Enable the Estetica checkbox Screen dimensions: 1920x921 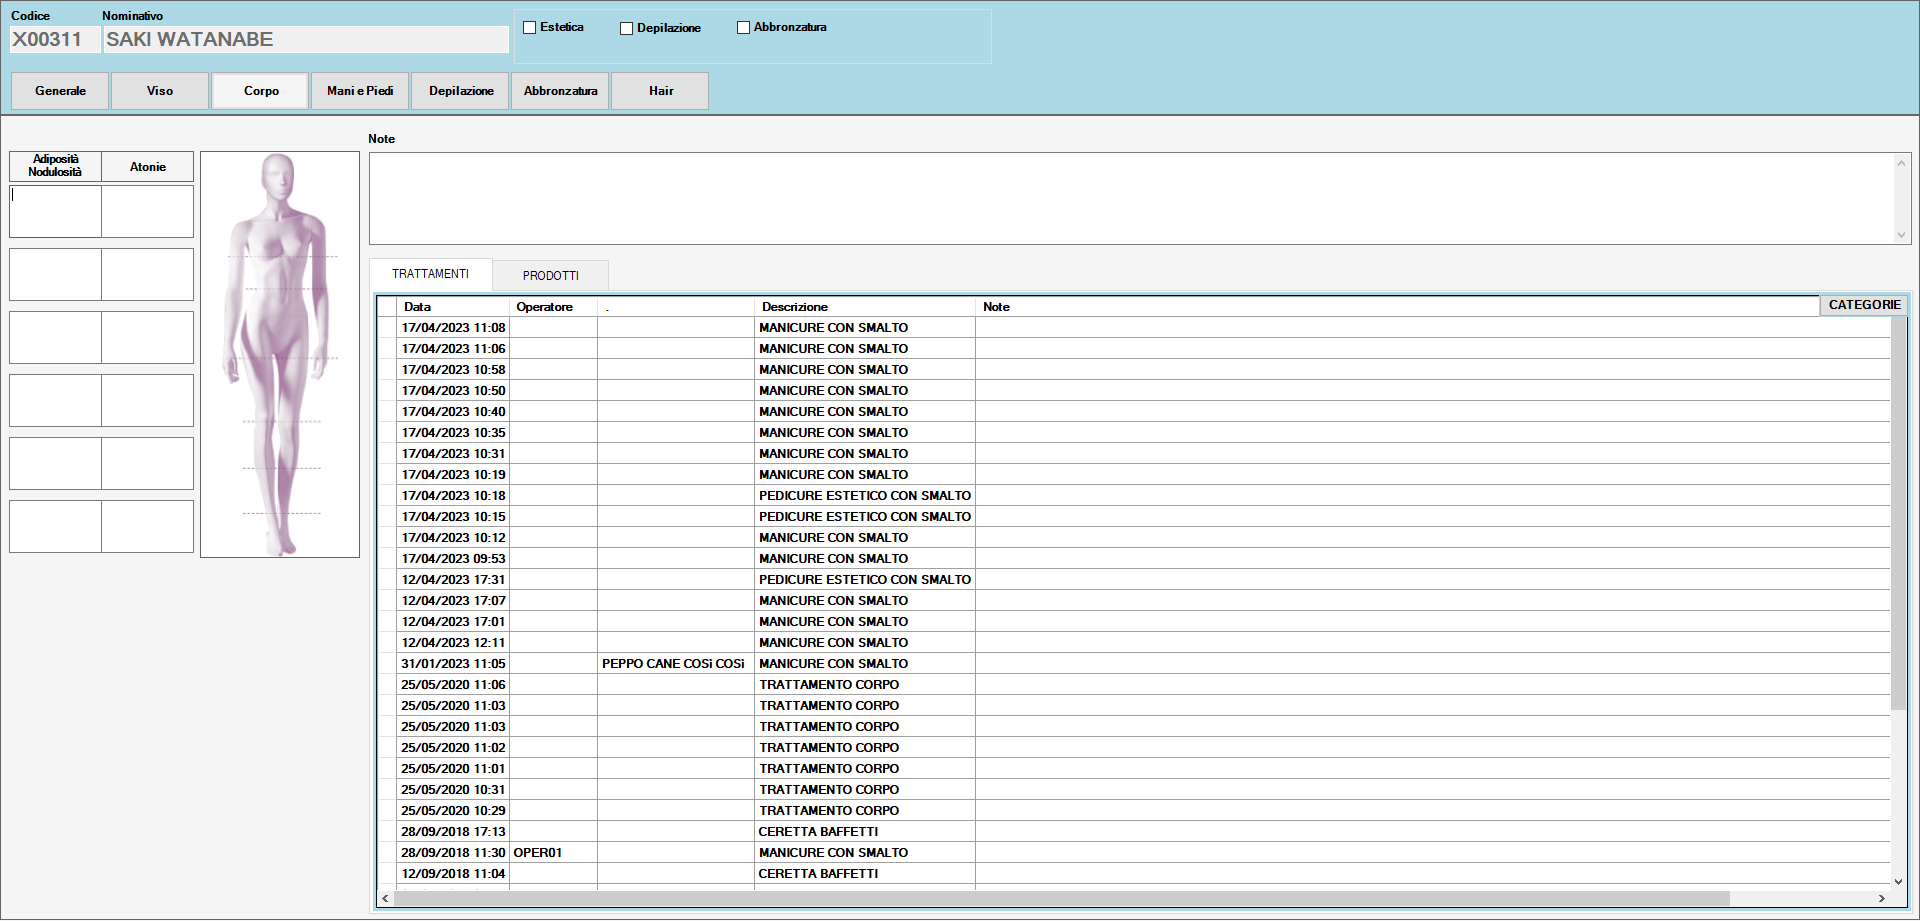(530, 28)
